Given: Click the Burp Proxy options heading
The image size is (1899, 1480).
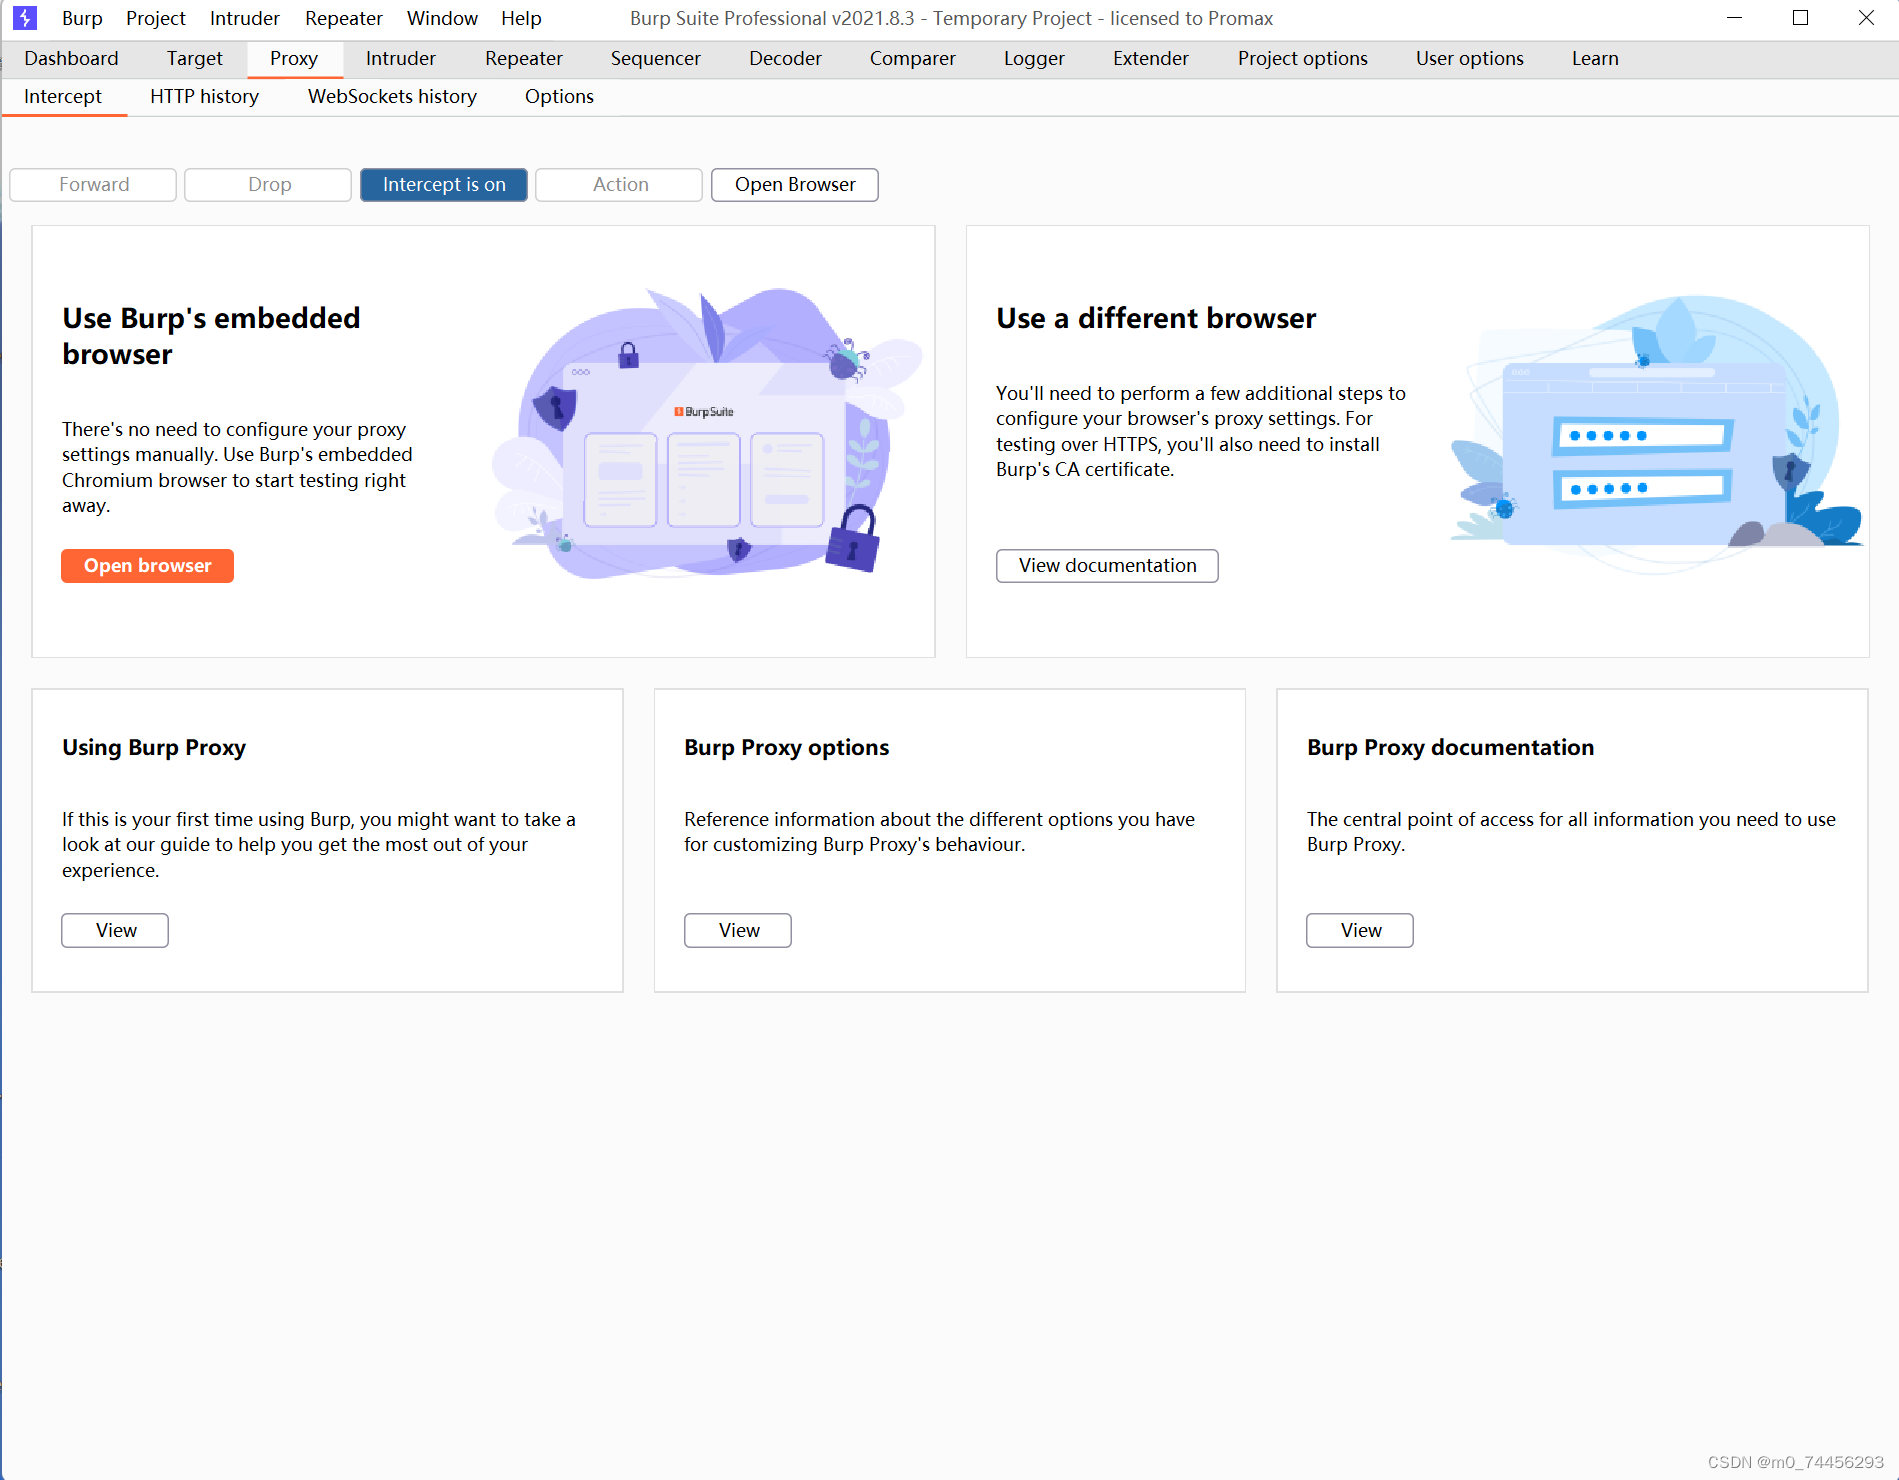Looking at the screenshot, I should 787,747.
